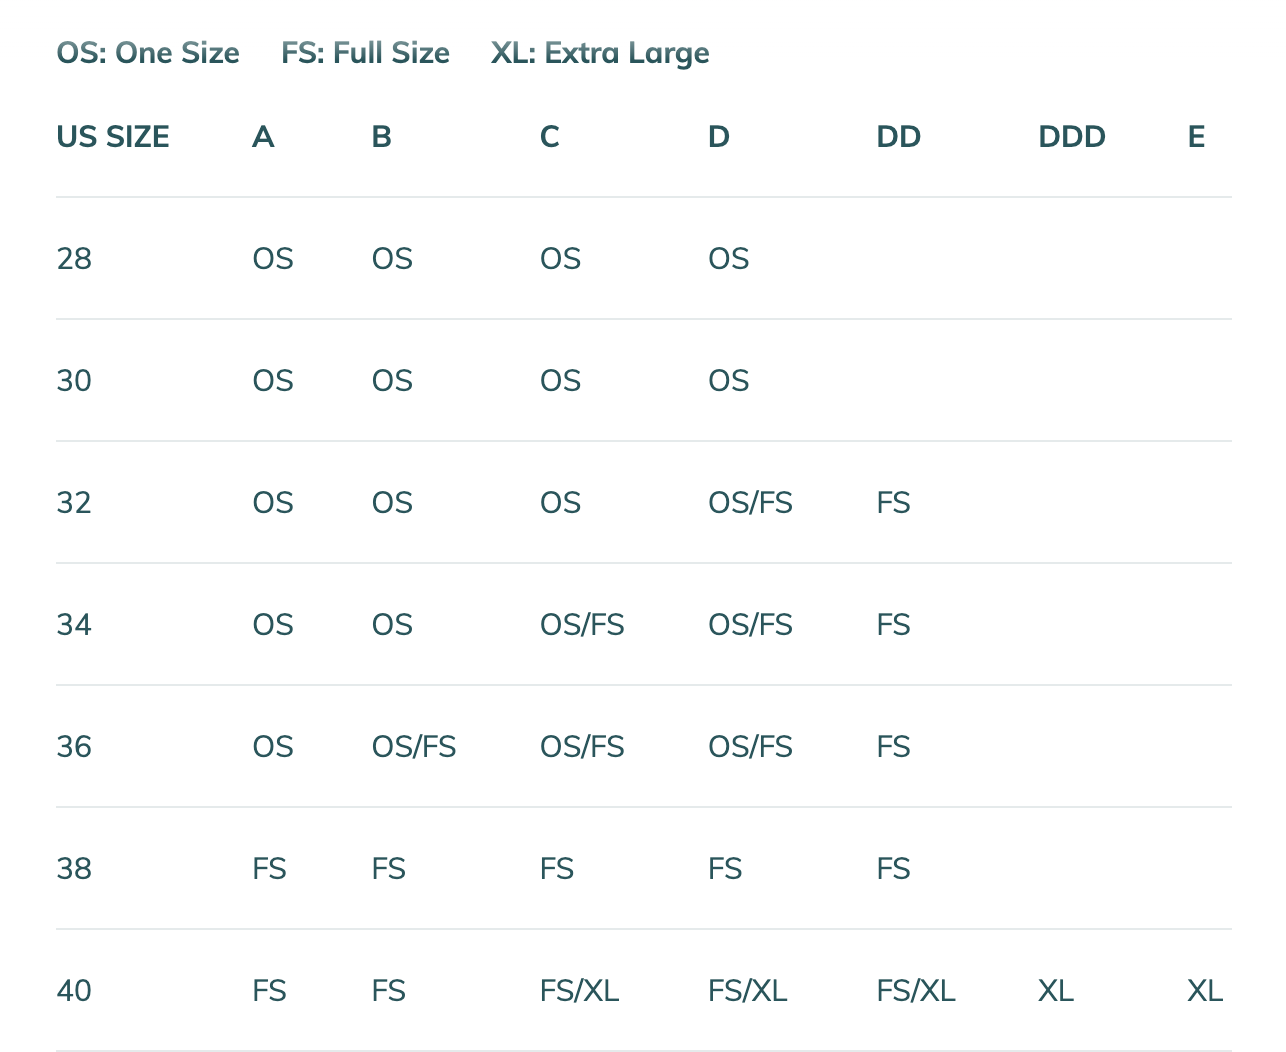This screenshot has width=1286, height=1052.
Task: Click OS/FS cell in row 32
Action: click(x=750, y=503)
